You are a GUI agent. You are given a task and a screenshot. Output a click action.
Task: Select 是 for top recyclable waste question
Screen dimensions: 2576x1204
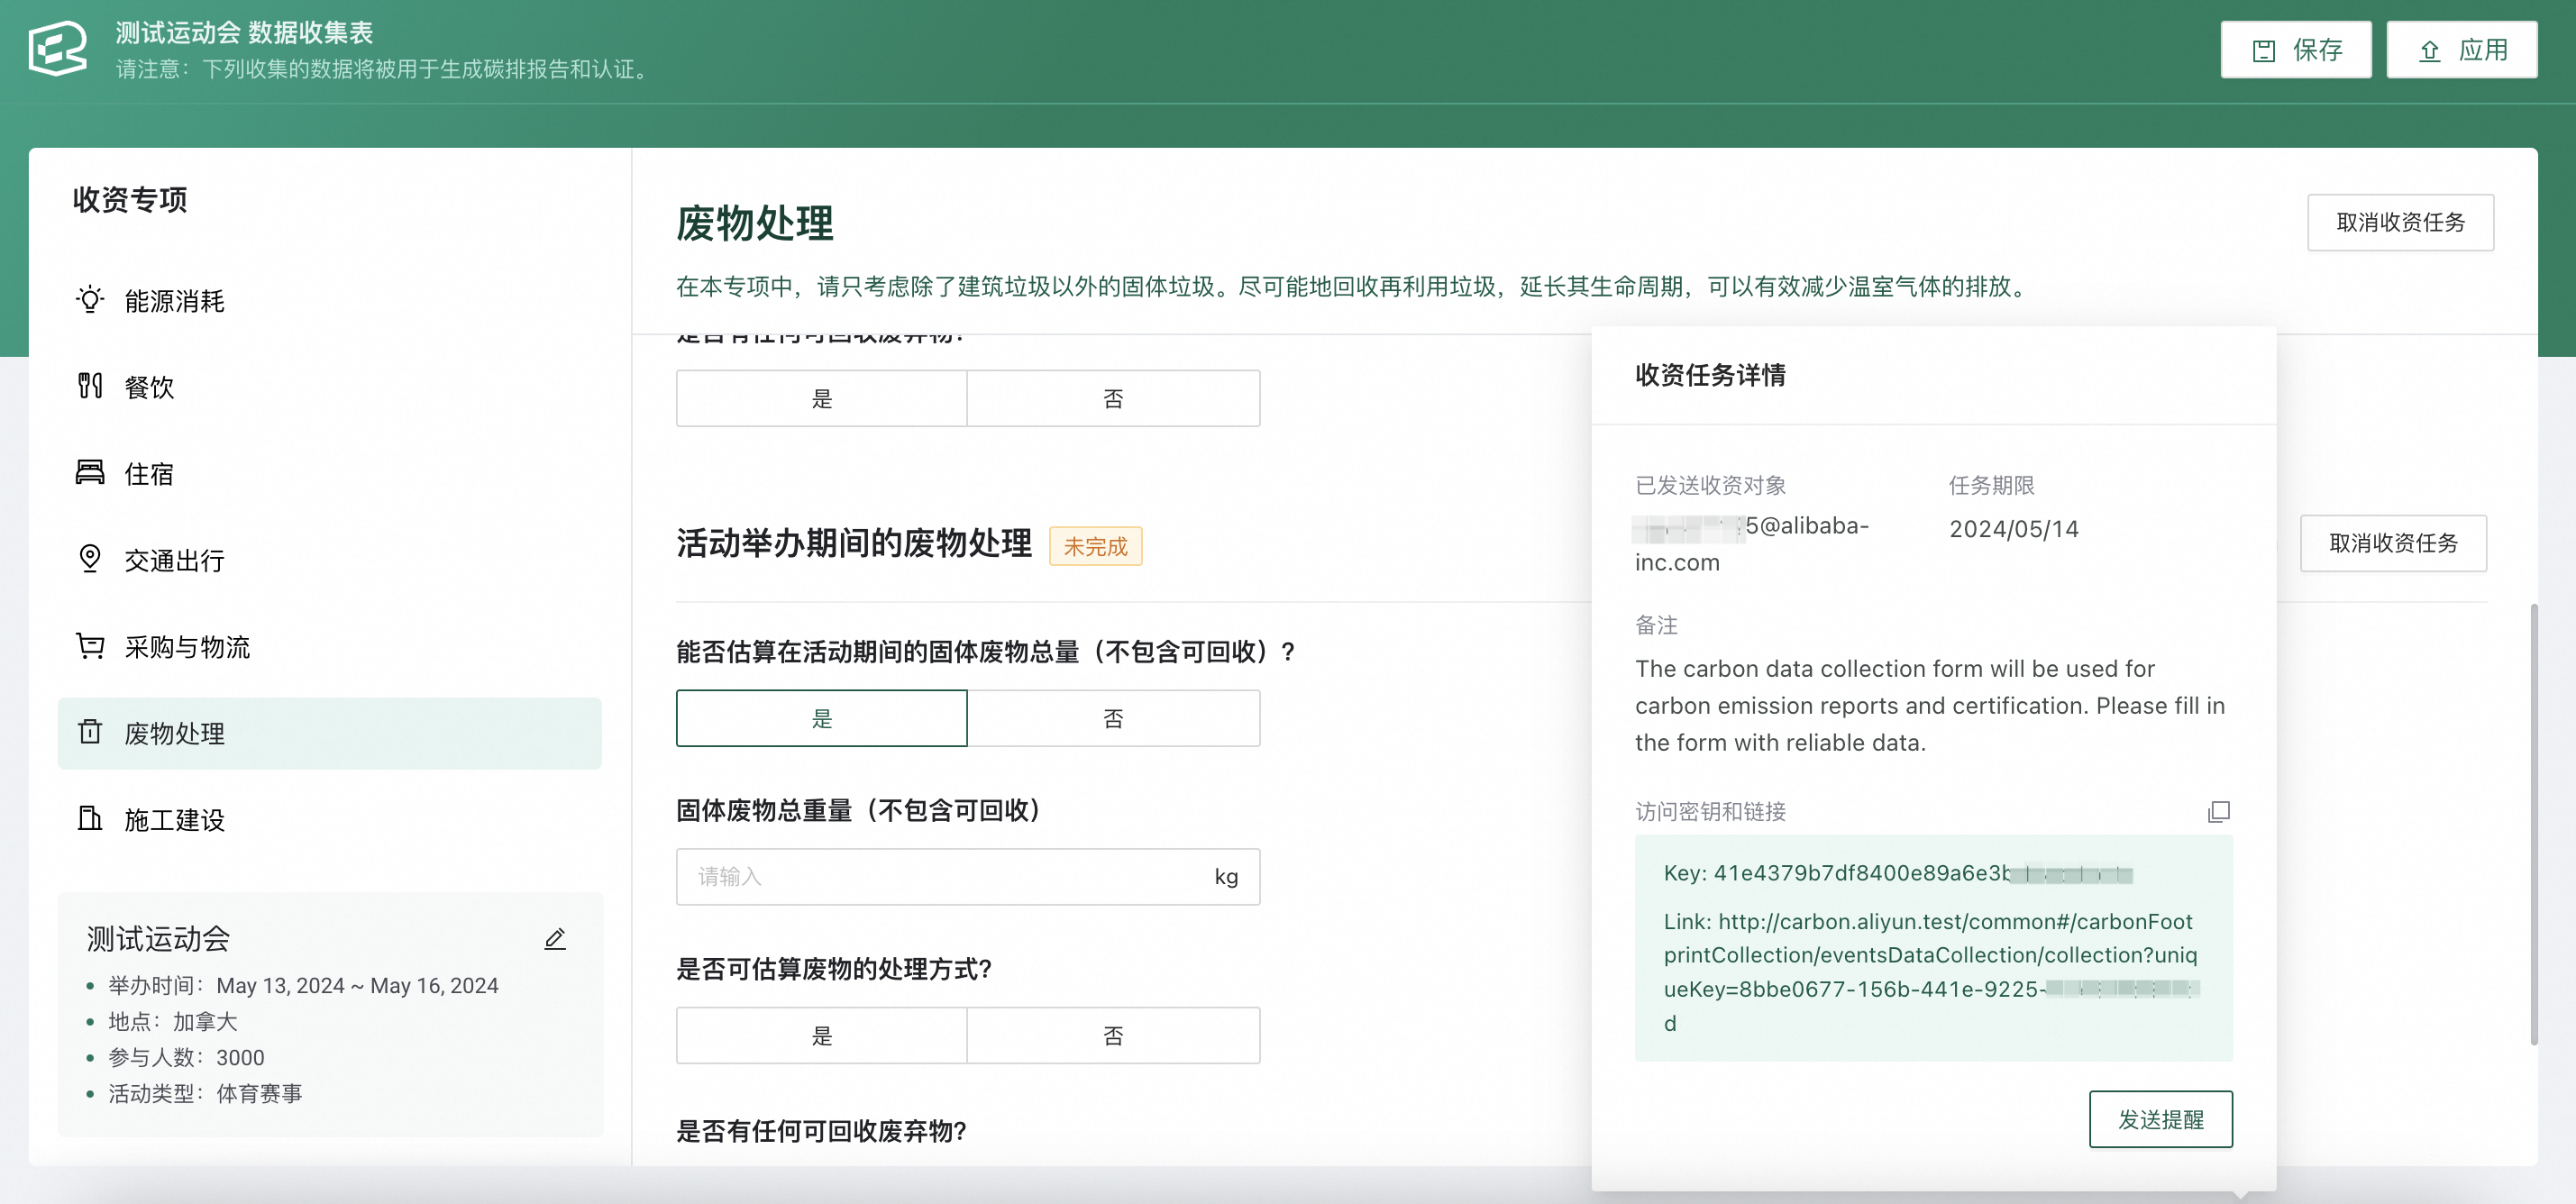(x=821, y=398)
